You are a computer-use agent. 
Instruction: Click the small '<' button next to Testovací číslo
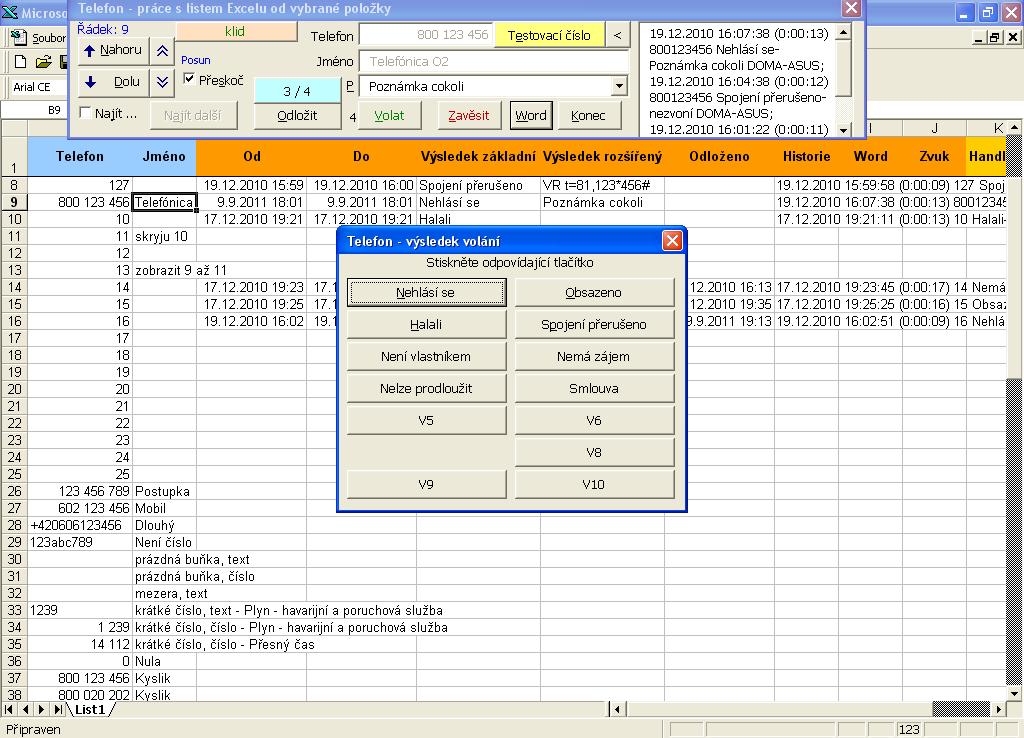[618, 35]
